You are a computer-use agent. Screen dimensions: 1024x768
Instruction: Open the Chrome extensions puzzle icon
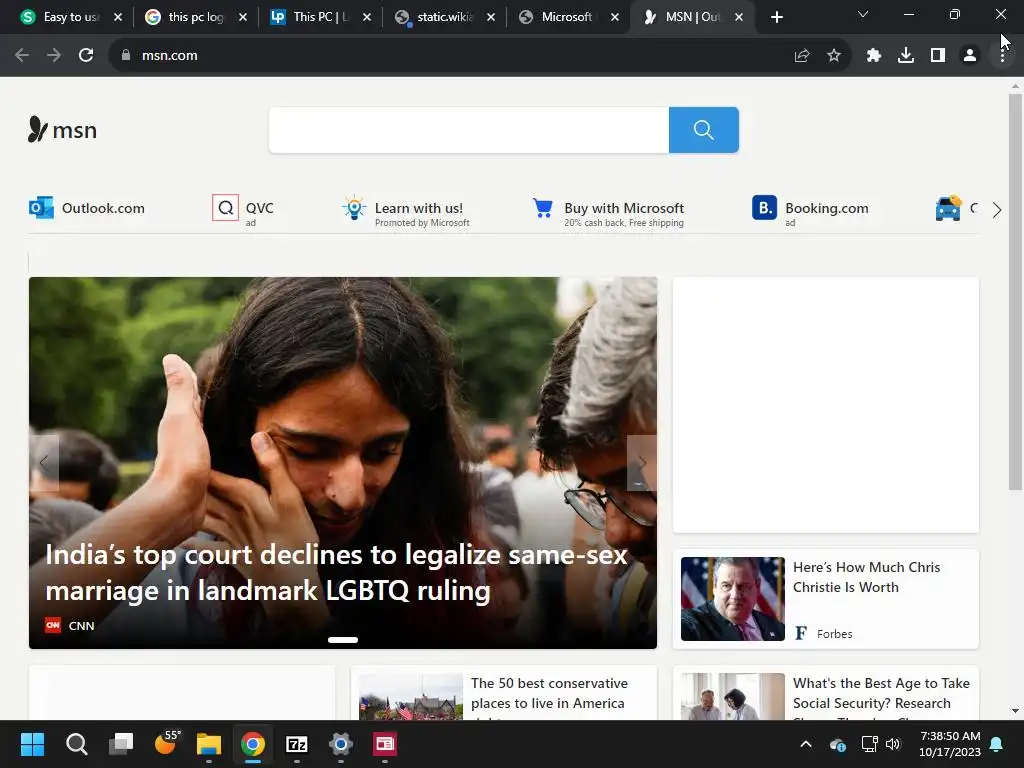tap(874, 56)
